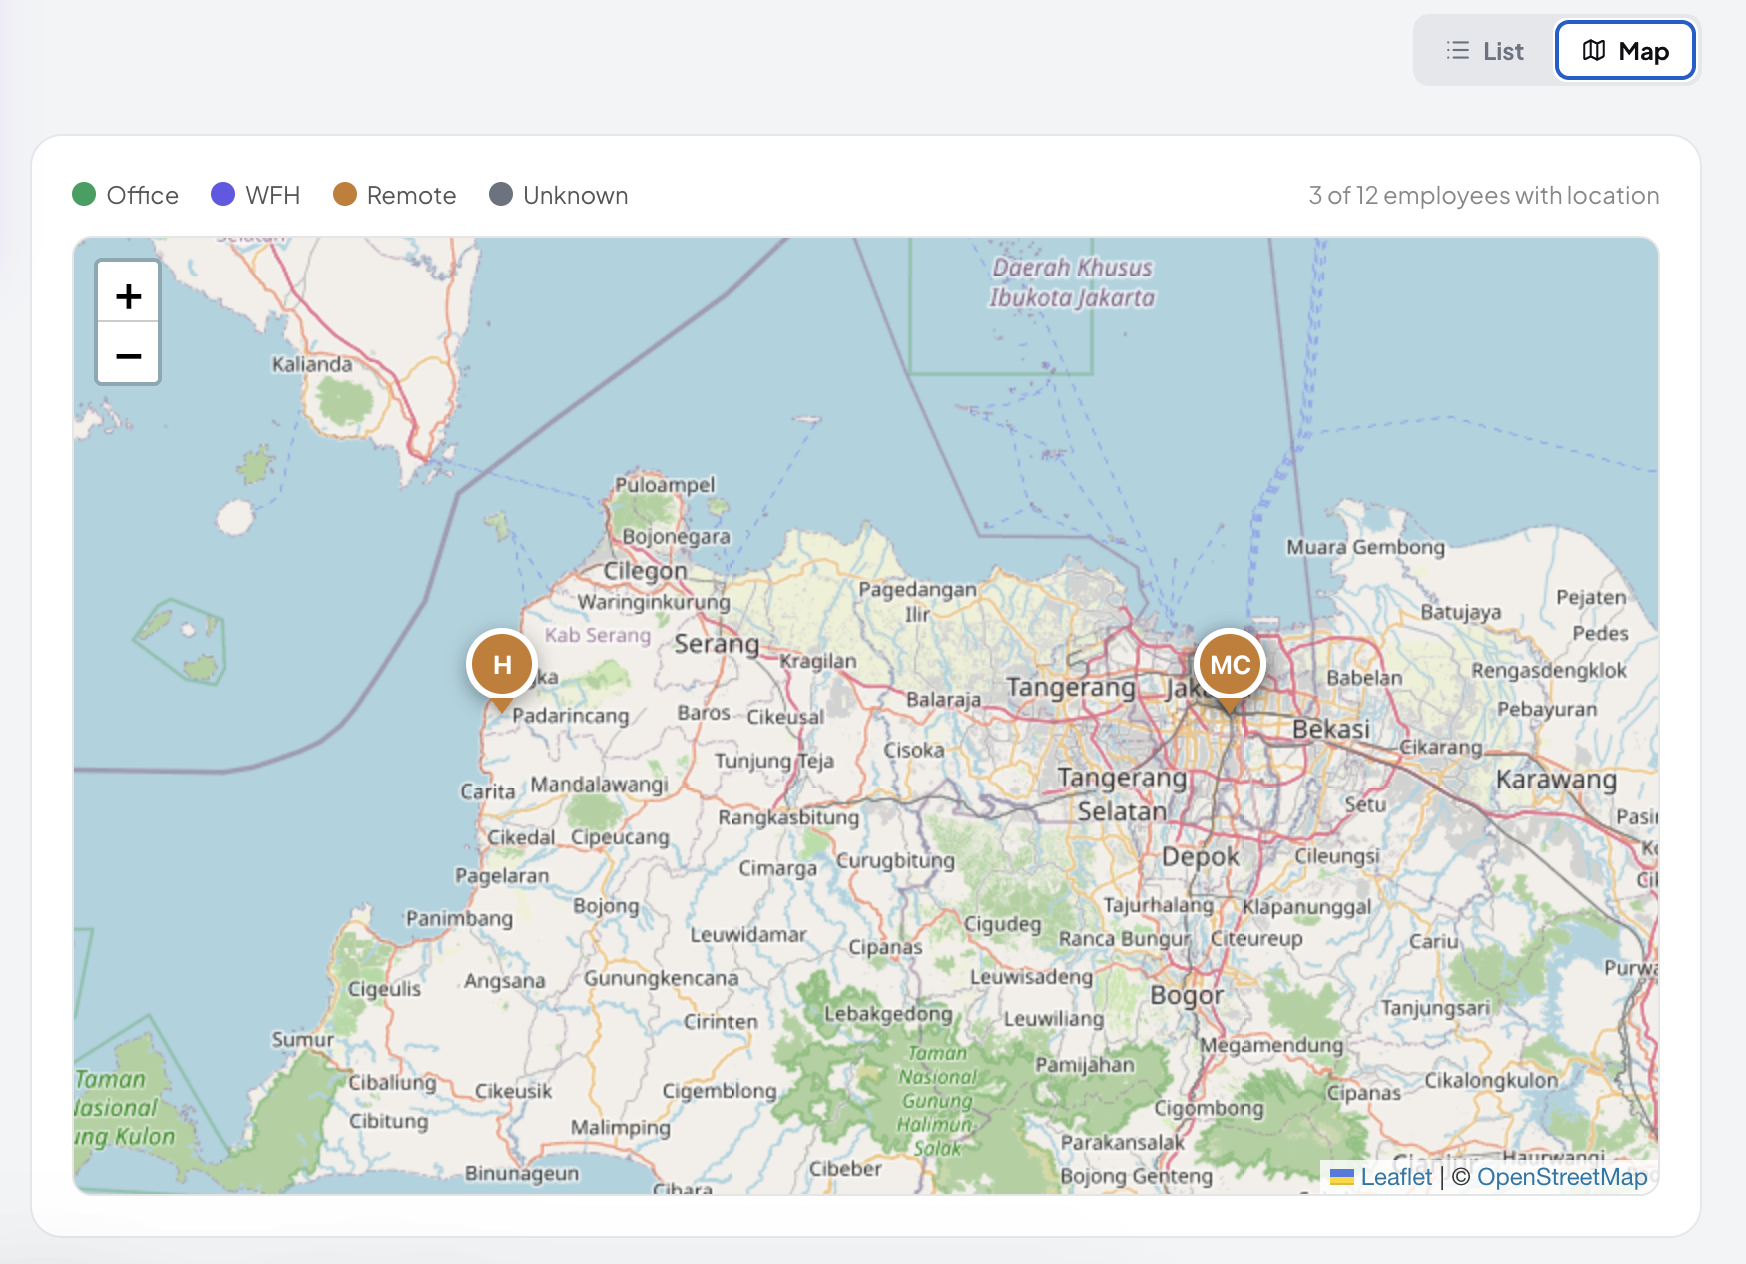Click the Bogor city label on map
Viewport: 1746px width, 1264px height.
1187,995
